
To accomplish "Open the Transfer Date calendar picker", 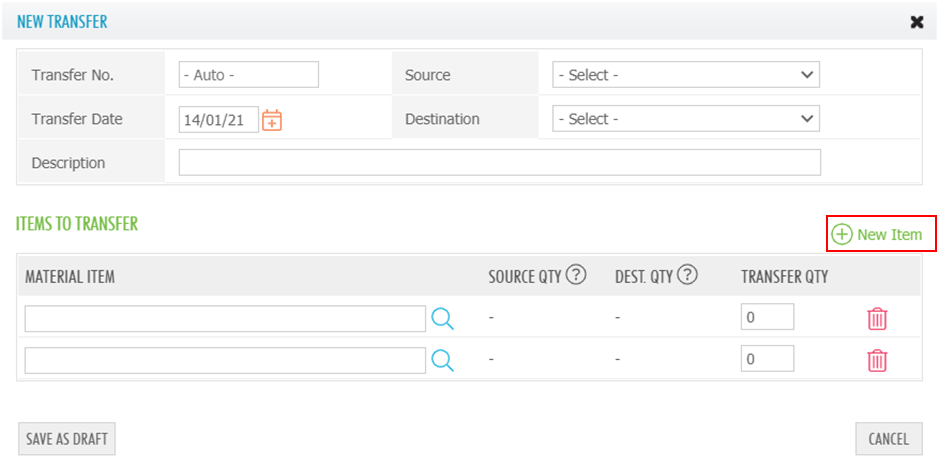I will [272, 120].
